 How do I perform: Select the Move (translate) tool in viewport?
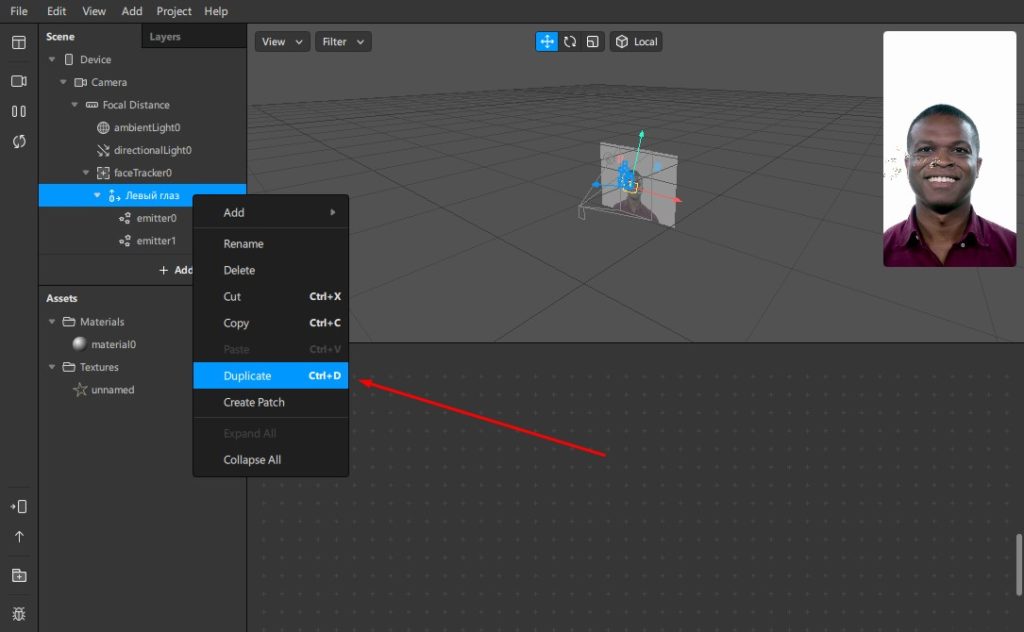[x=547, y=42]
